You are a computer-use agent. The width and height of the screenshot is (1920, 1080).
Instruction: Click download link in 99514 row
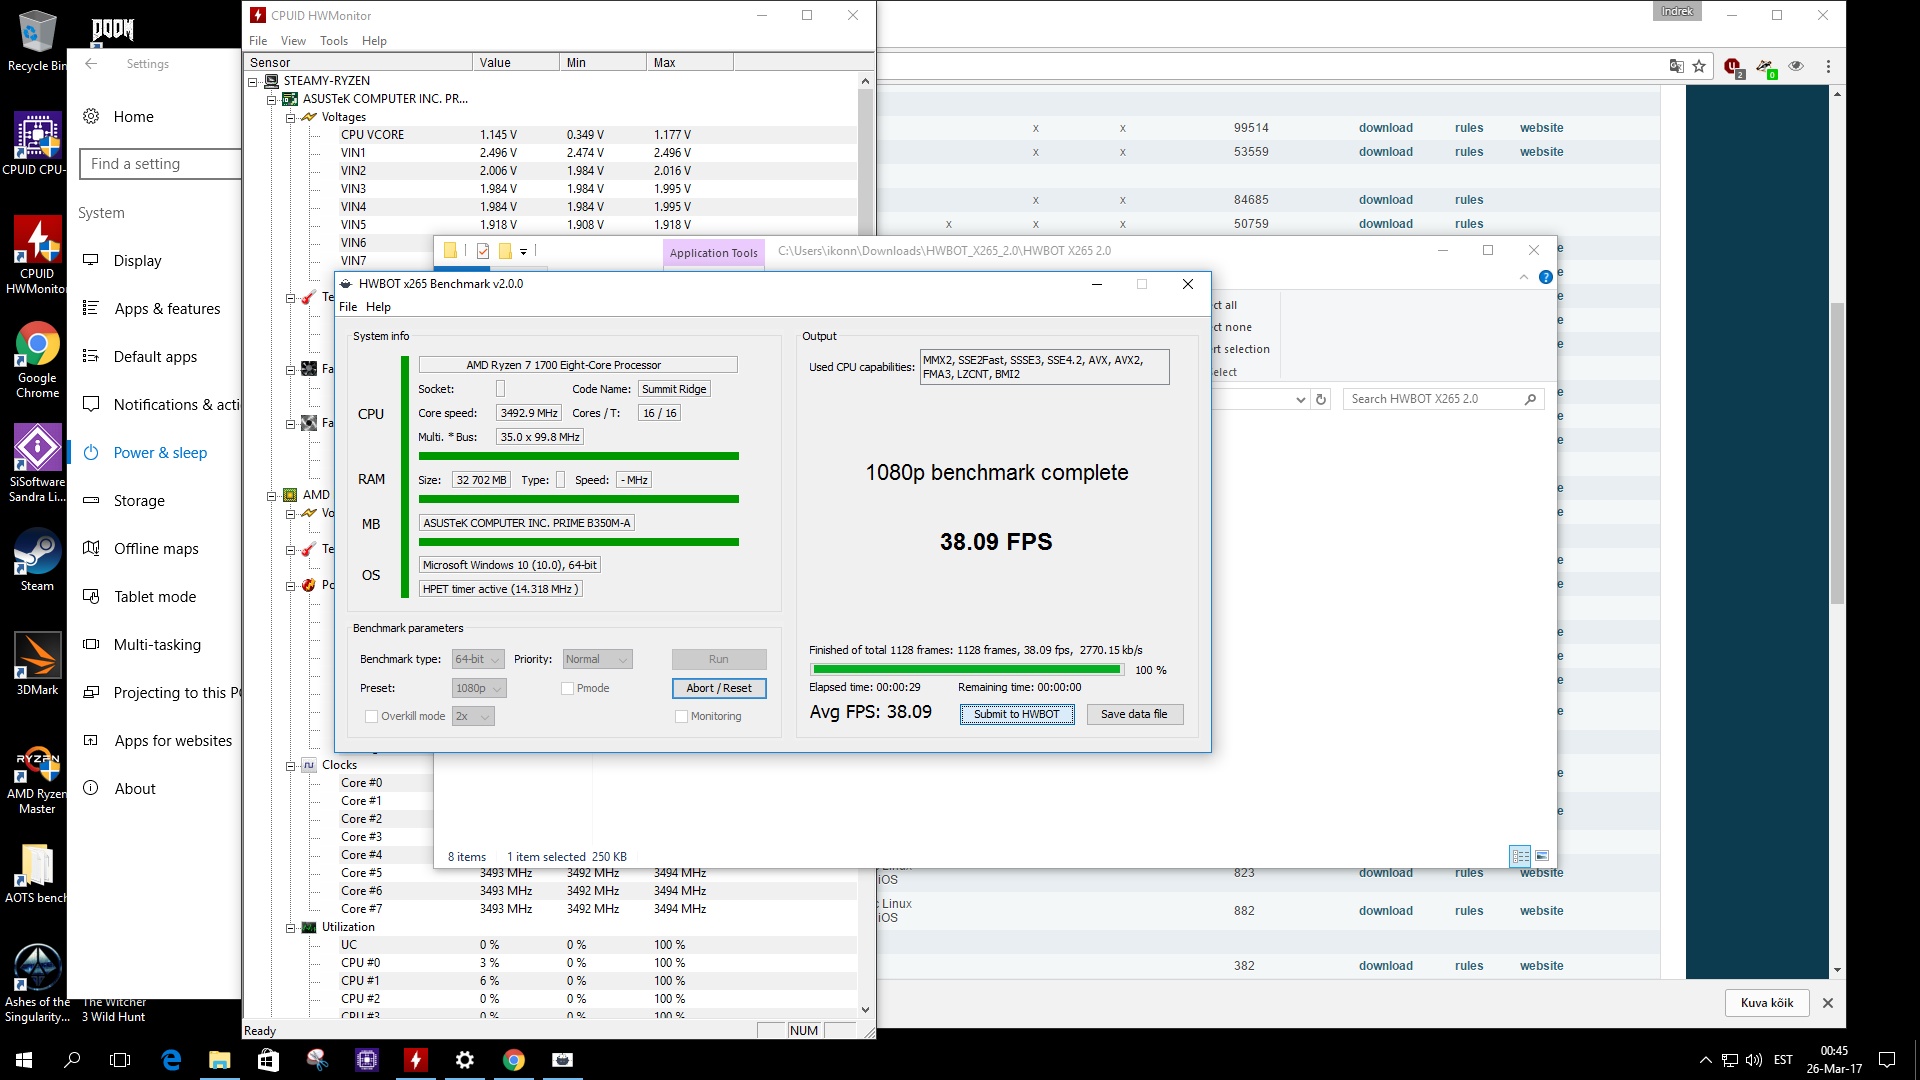(1386, 128)
